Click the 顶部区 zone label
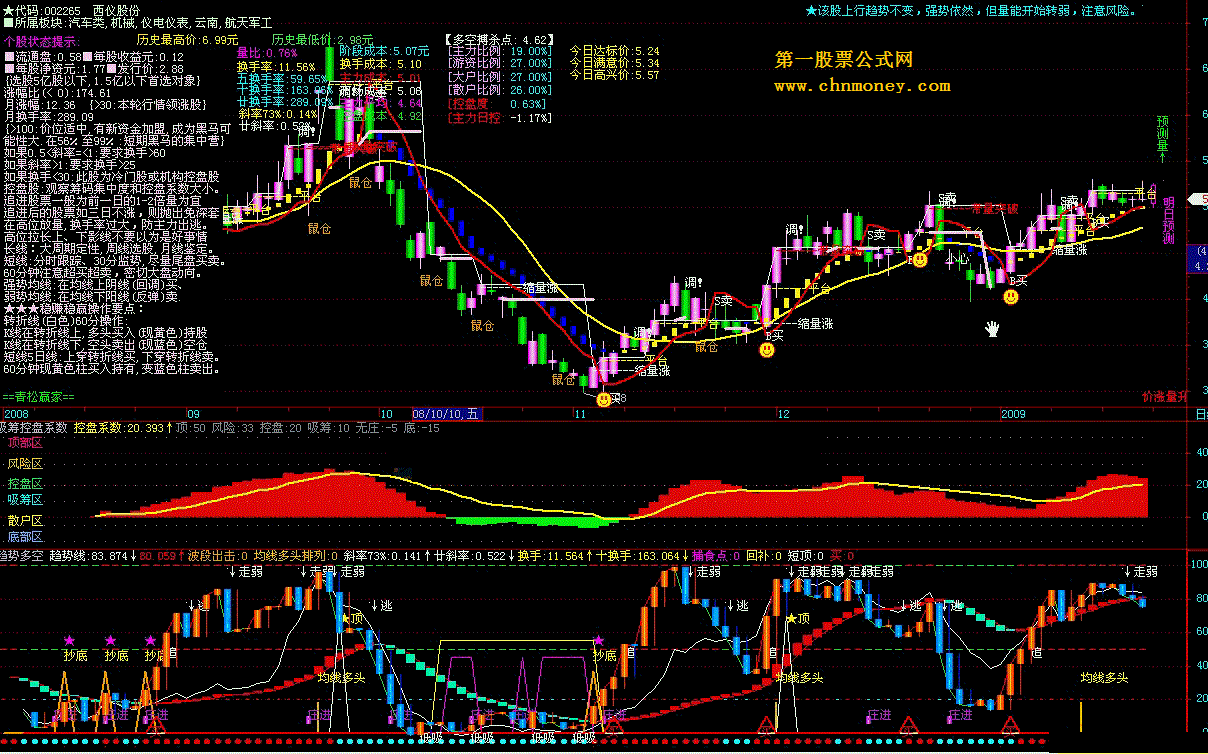The image size is (1208, 754). tap(25, 441)
